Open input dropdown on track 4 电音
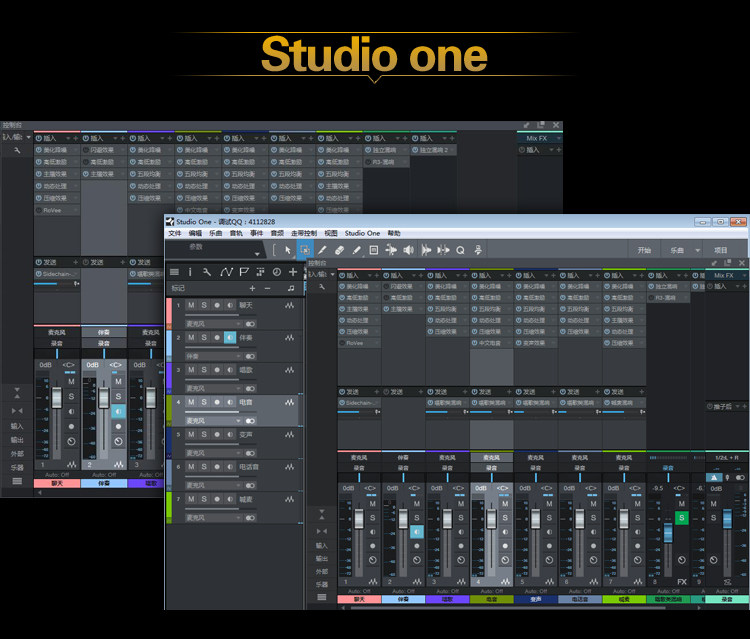 pos(213,421)
